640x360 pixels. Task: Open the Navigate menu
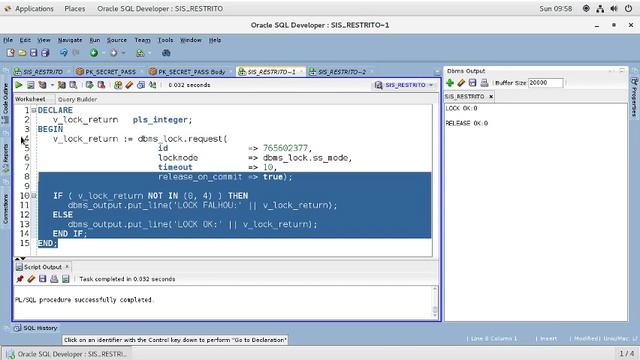(x=70, y=40)
